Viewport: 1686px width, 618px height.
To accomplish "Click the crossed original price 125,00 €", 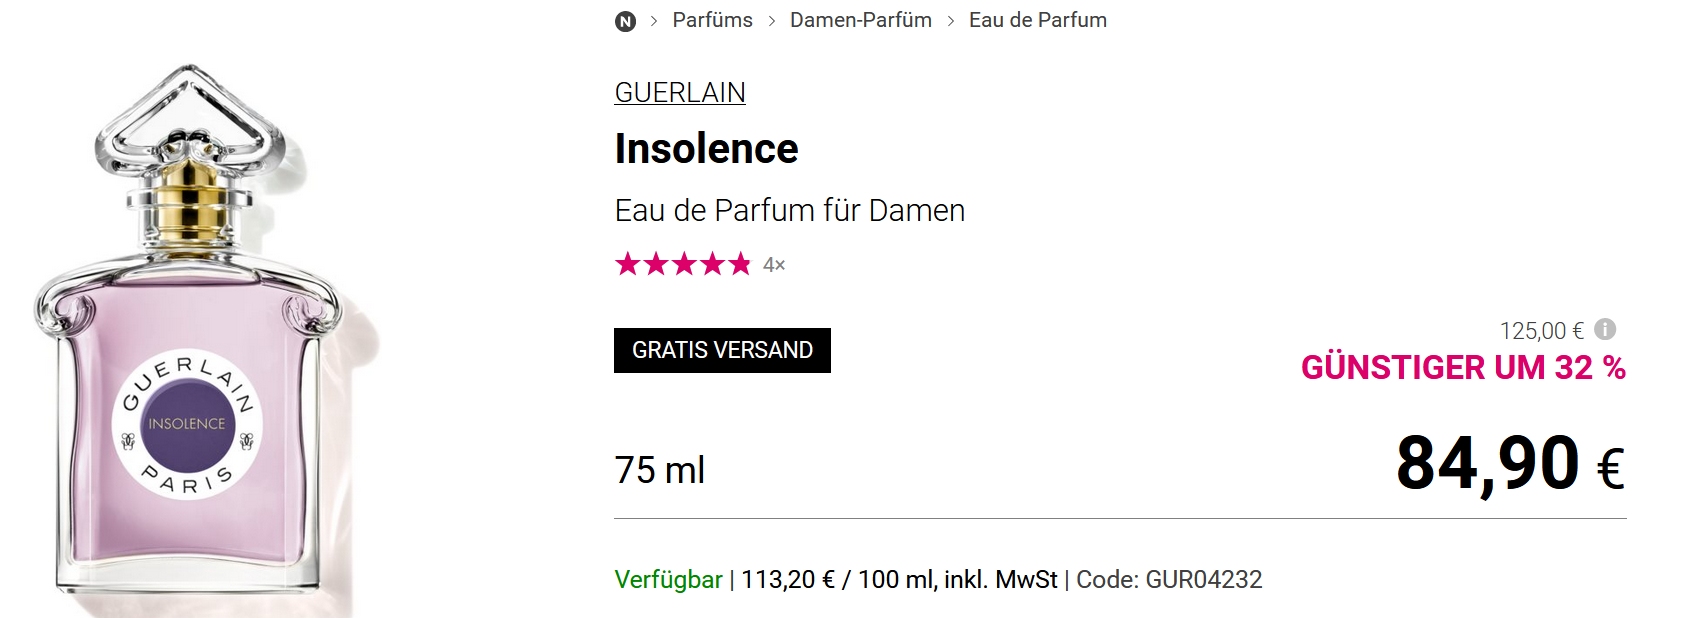I will [x=1541, y=331].
